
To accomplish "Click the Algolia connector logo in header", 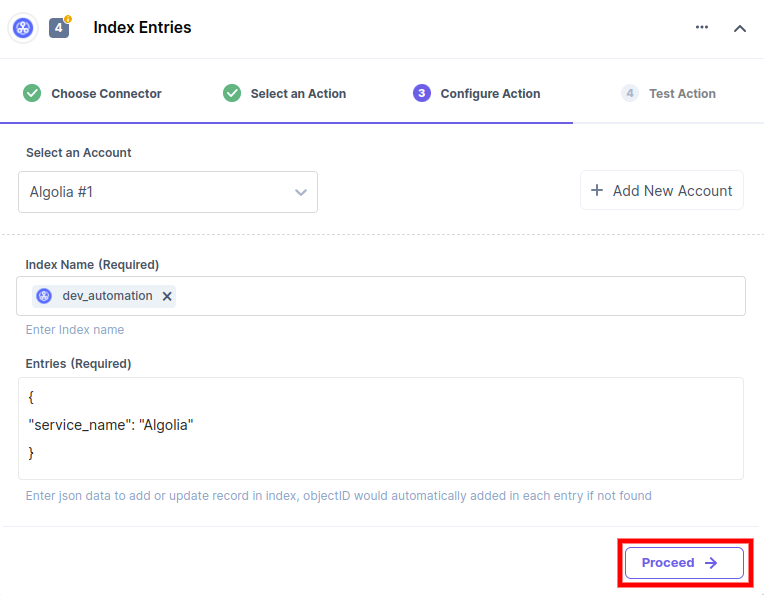I will [23, 28].
